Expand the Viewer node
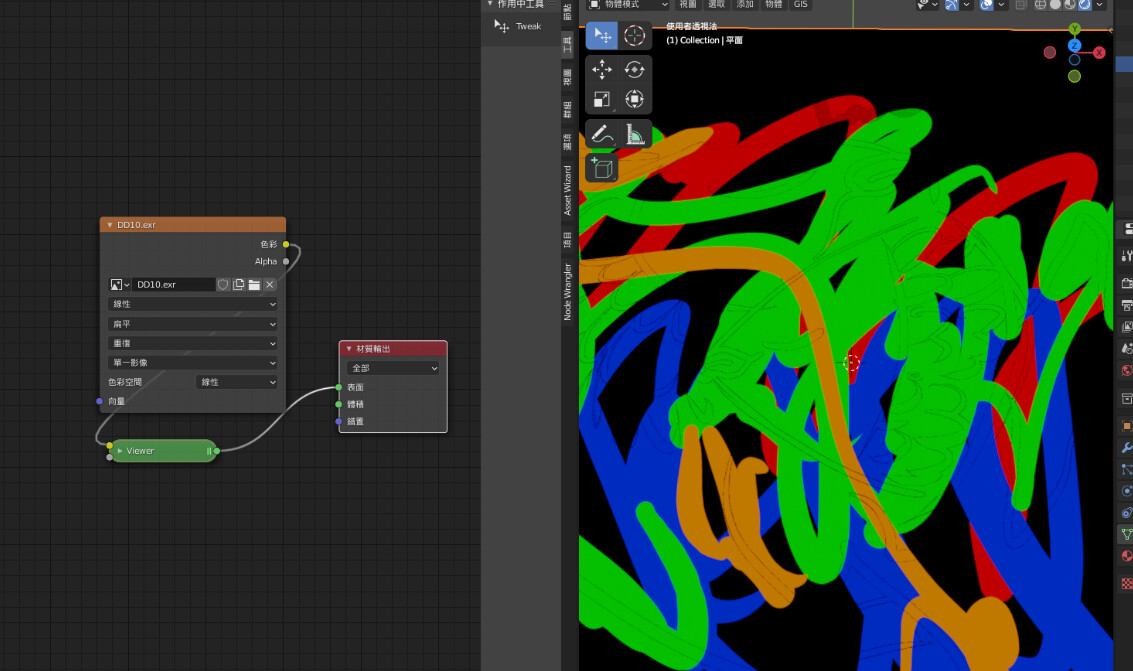 120,451
